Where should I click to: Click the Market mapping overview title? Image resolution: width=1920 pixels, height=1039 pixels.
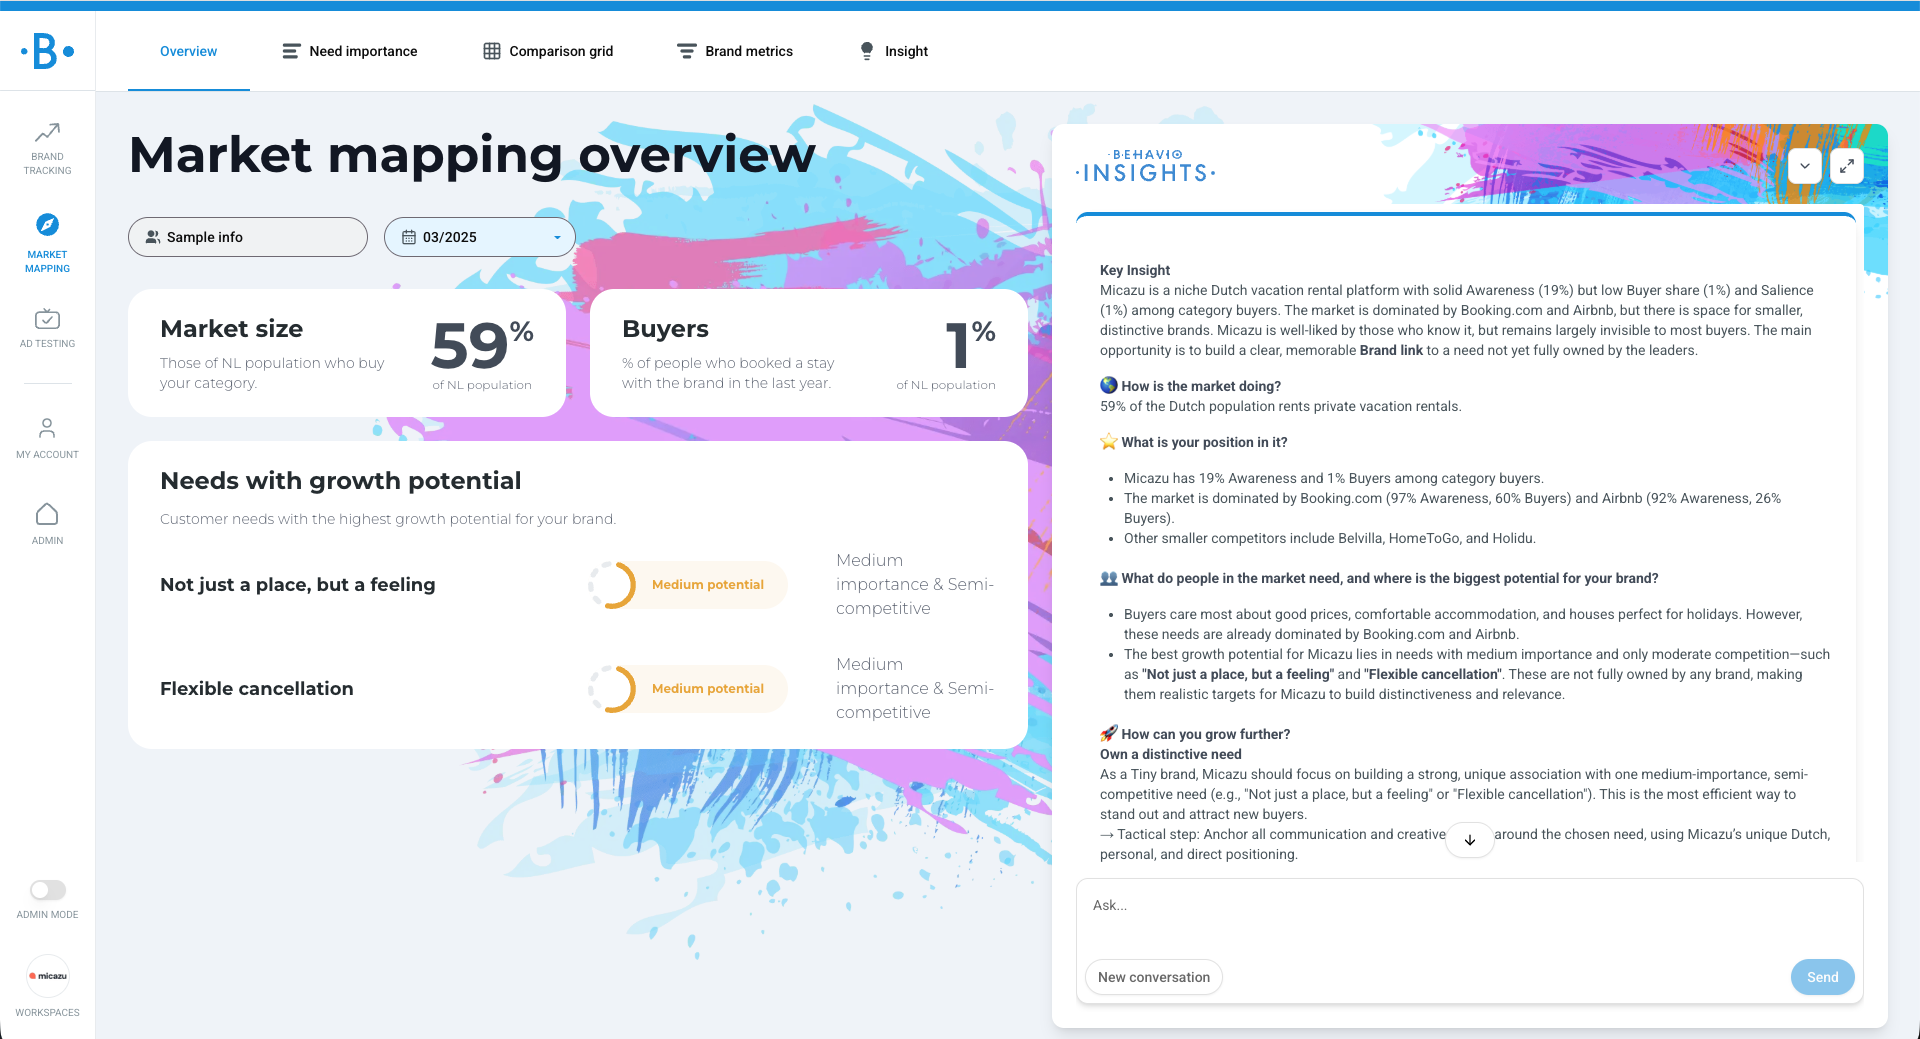(x=473, y=156)
